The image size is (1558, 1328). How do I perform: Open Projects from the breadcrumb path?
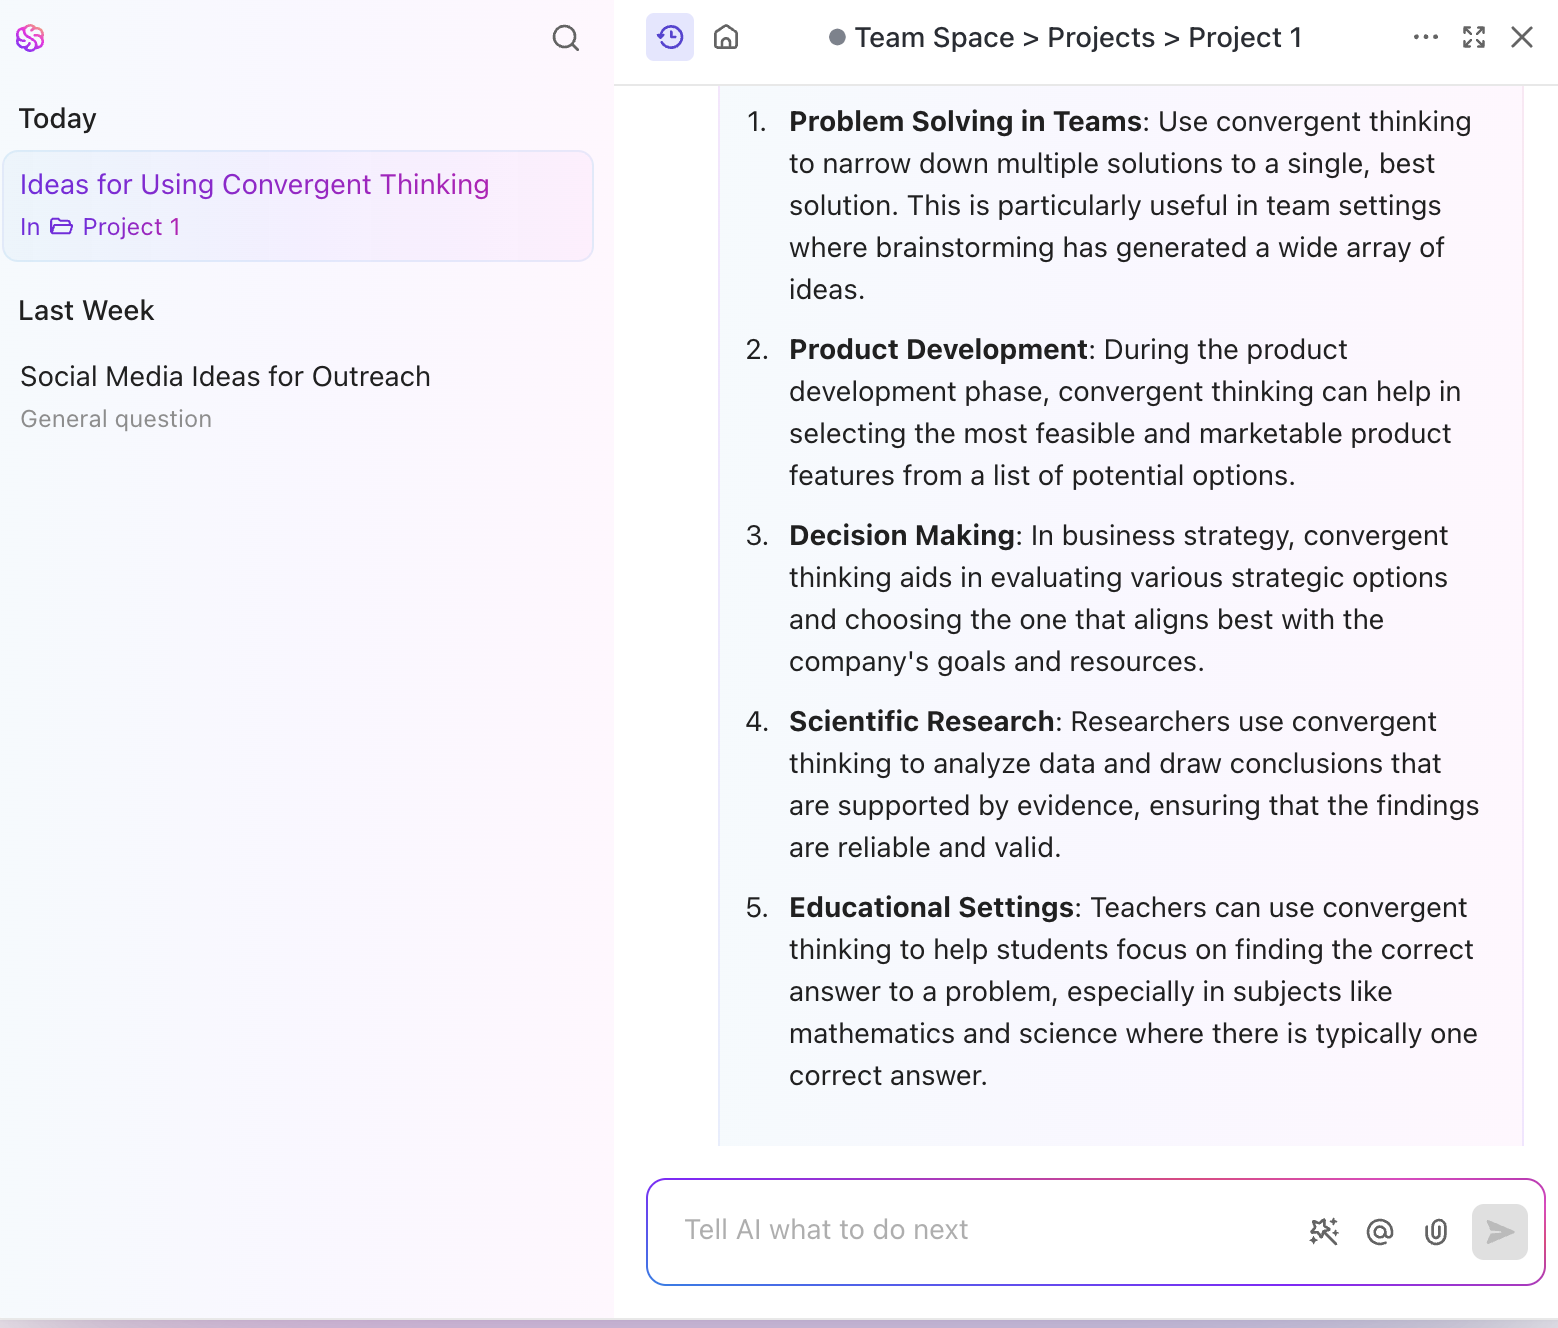(x=1101, y=37)
